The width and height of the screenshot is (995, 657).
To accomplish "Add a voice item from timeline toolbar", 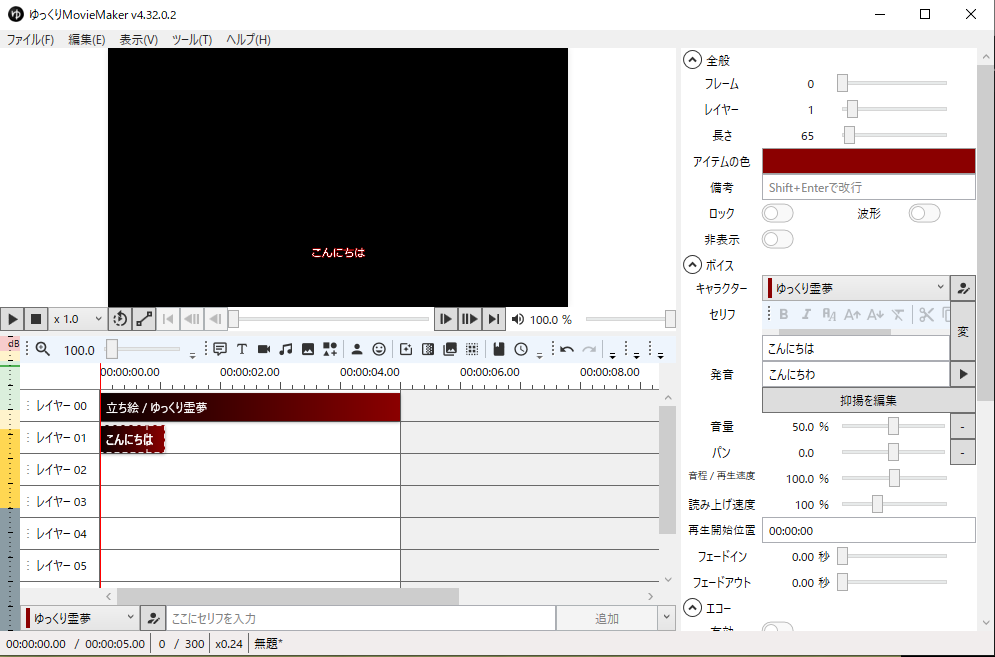I will coord(220,349).
